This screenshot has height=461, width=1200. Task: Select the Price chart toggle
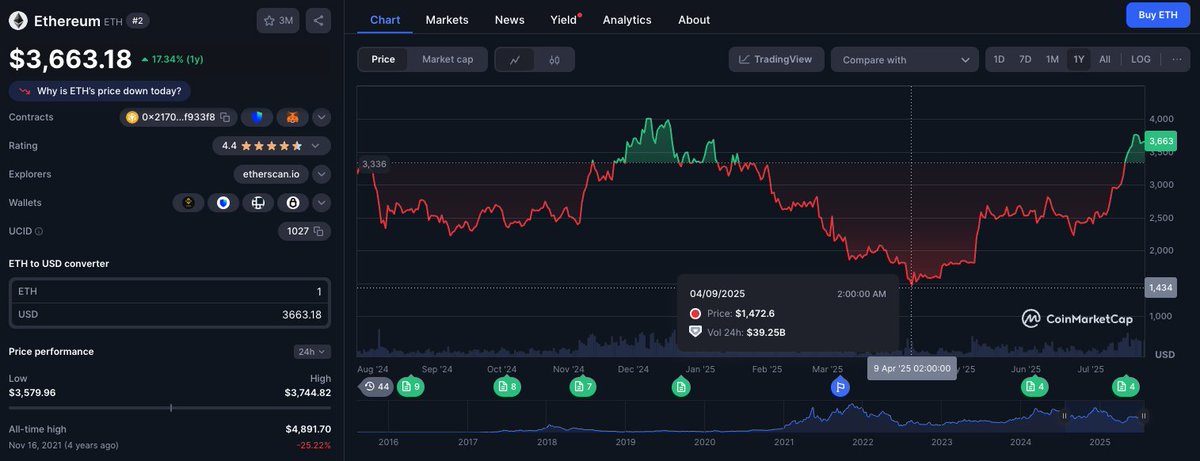(383, 59)
